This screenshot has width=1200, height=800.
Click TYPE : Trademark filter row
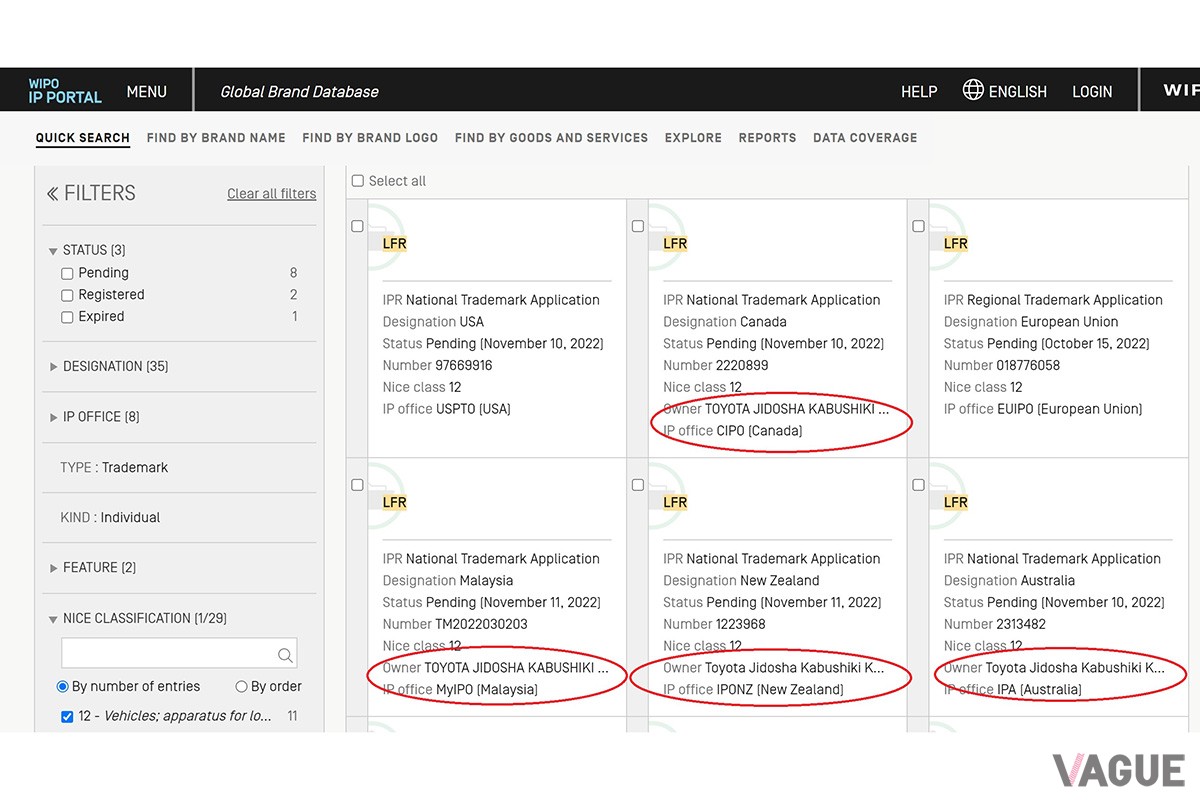pos(114,467)
